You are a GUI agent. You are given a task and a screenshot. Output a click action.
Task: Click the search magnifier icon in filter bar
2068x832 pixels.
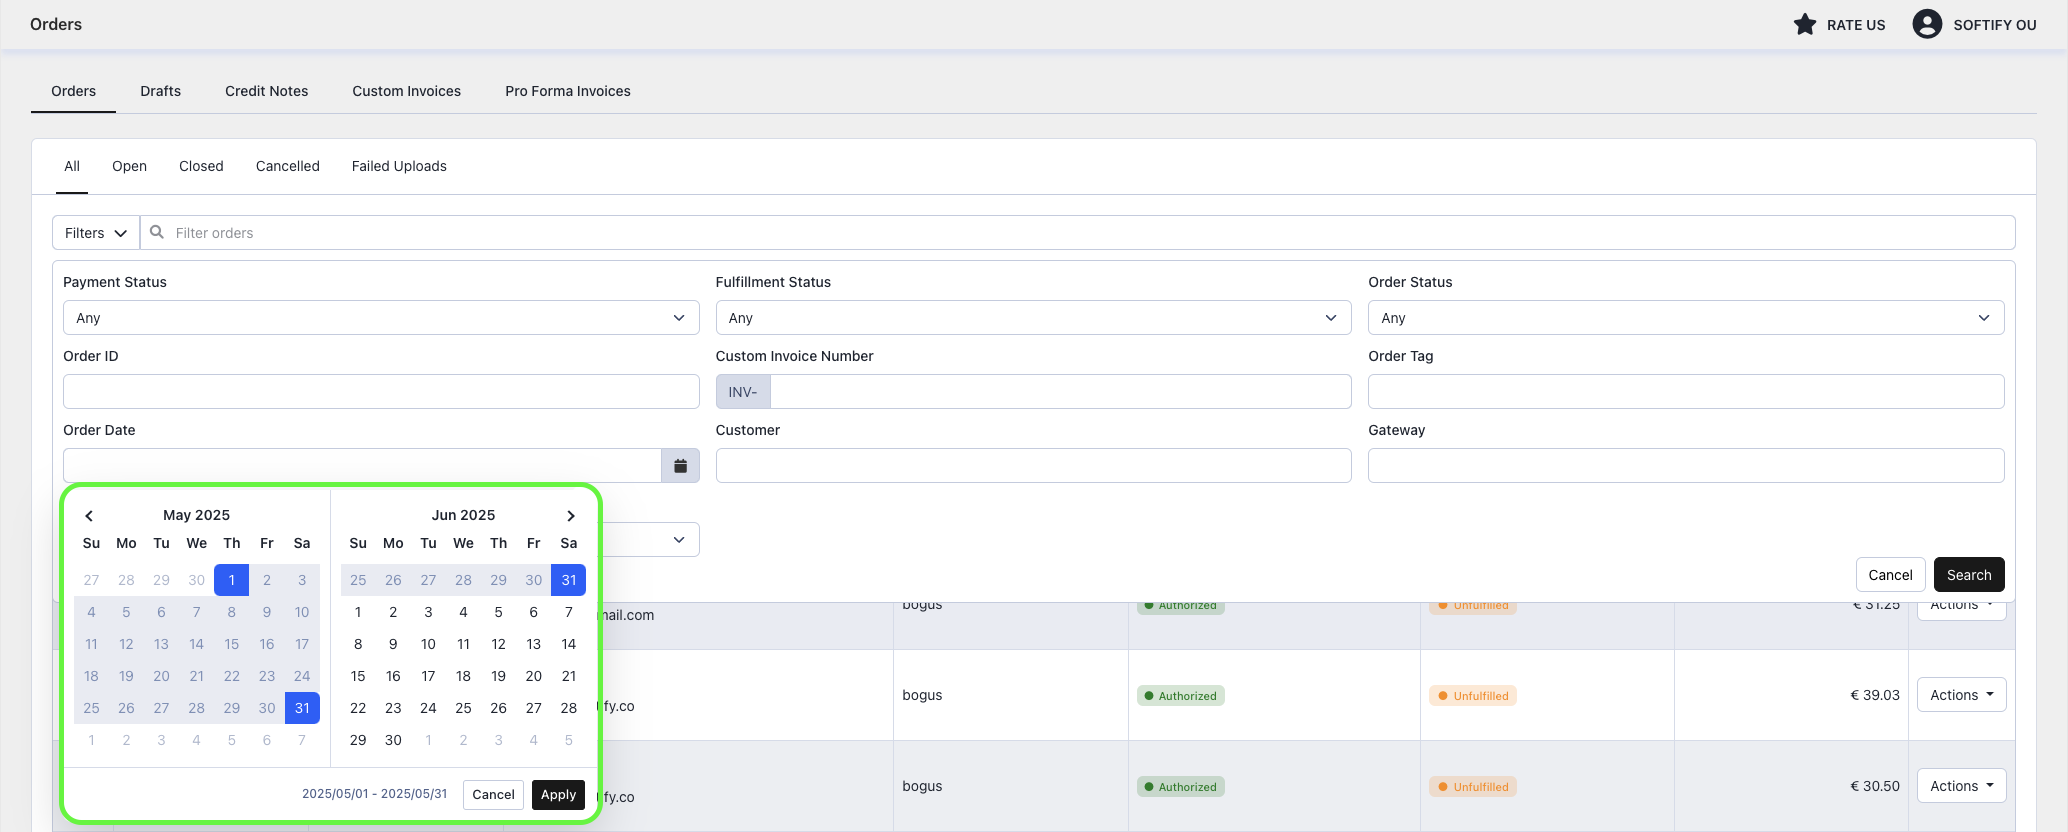pyautogui.click(x=157, y=233)
